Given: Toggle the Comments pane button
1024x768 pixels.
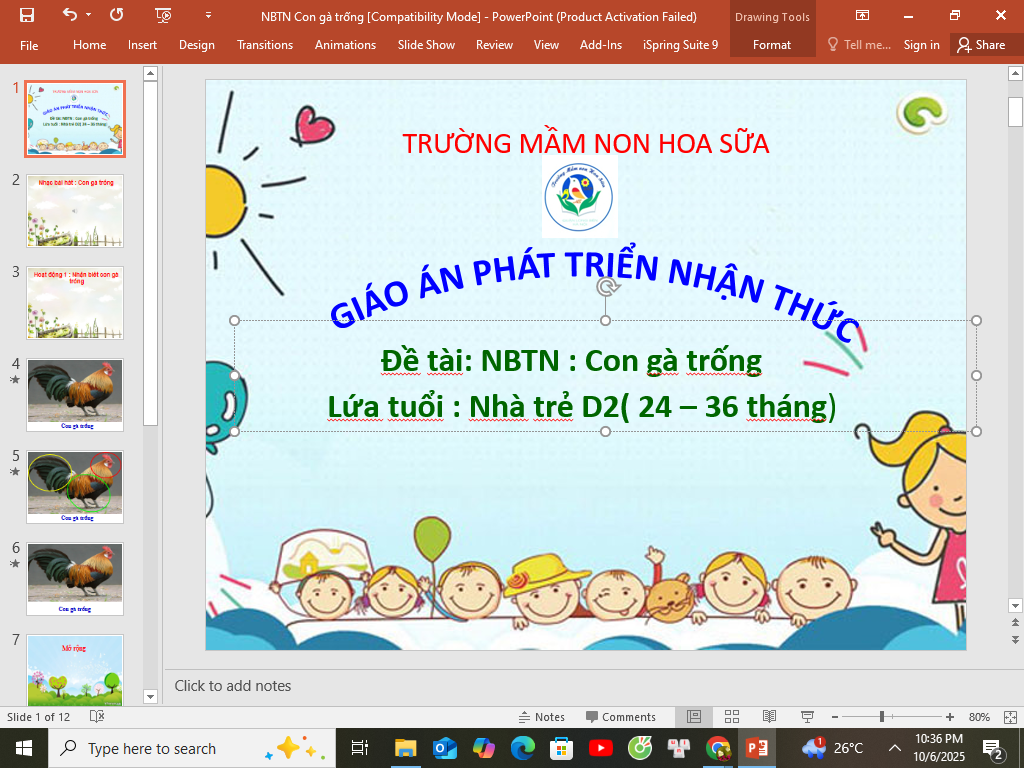Looking at the screenshot, I should [x=620, y=717].
